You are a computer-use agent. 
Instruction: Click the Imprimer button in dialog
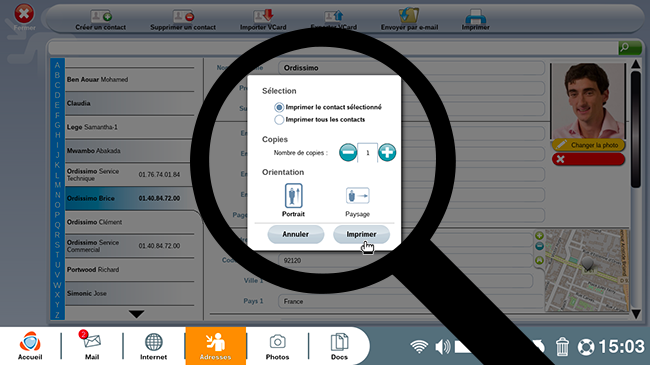pos(361,234)
